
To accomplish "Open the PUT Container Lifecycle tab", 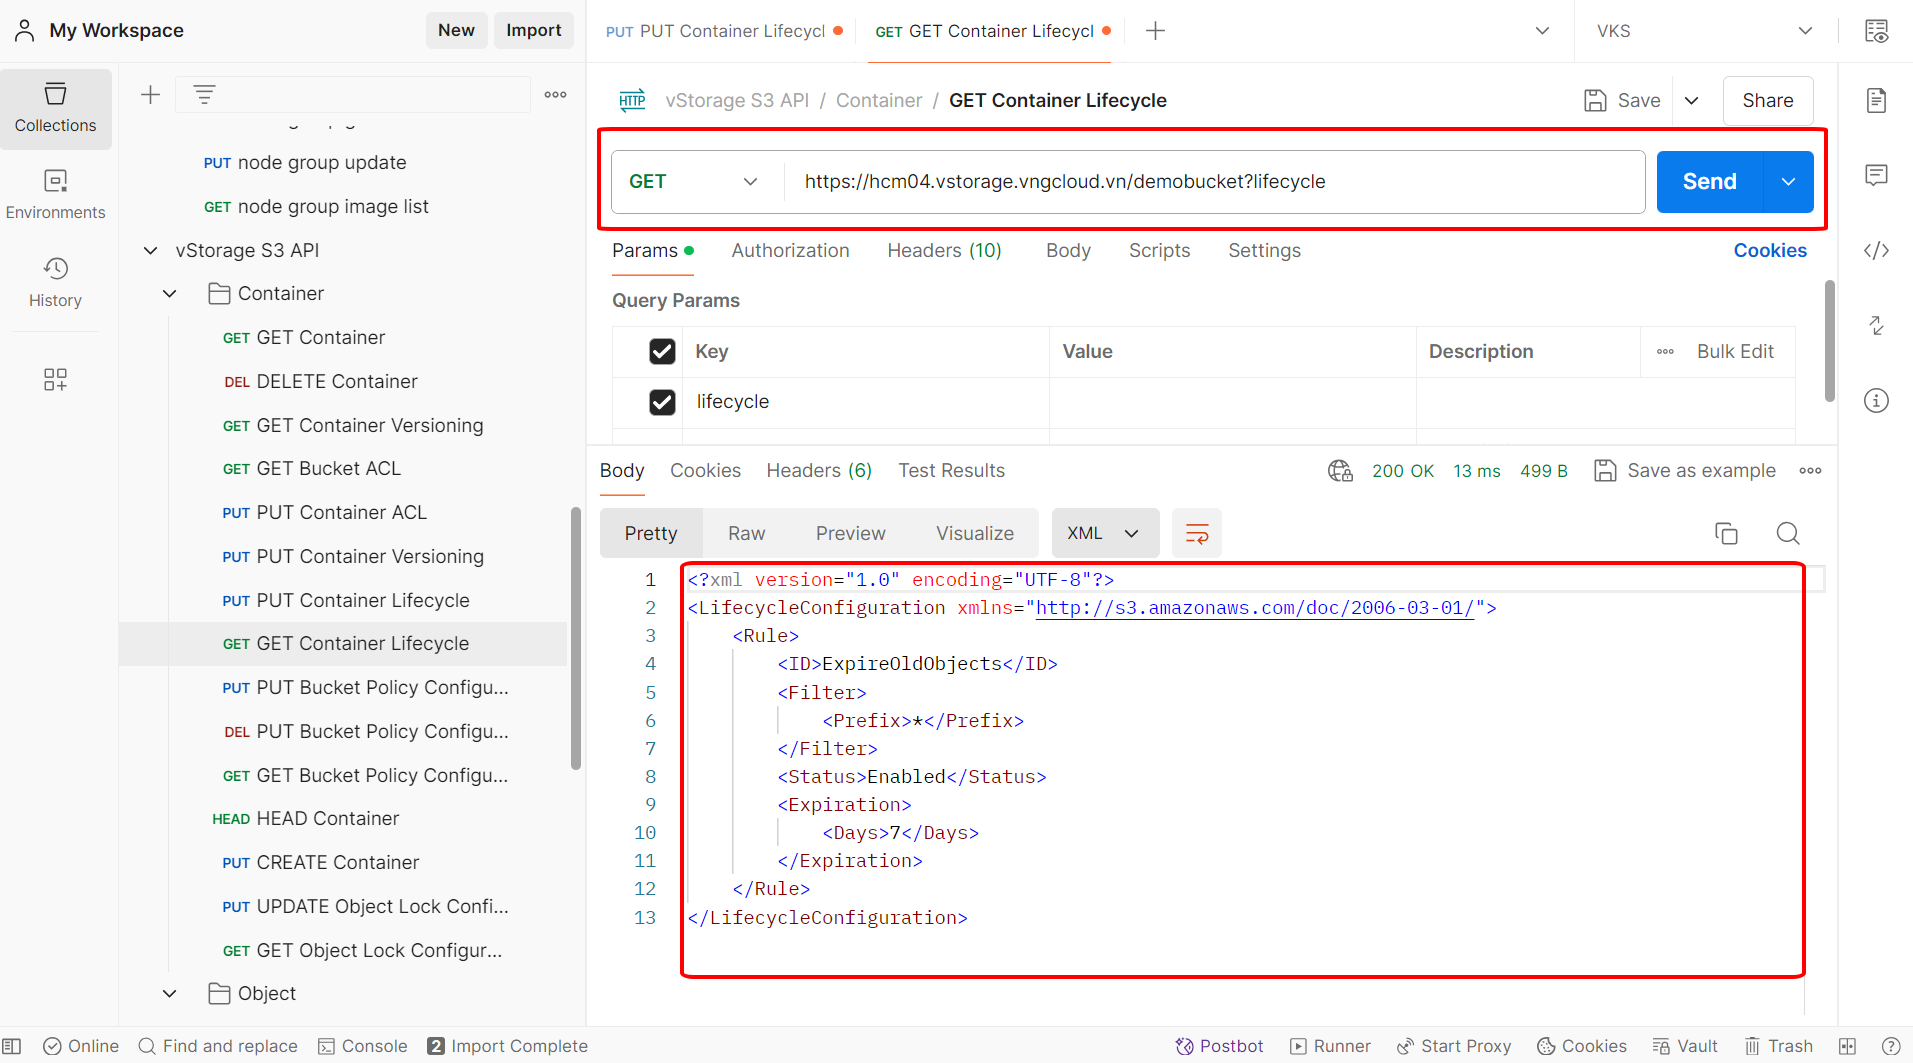I will 723,31.
